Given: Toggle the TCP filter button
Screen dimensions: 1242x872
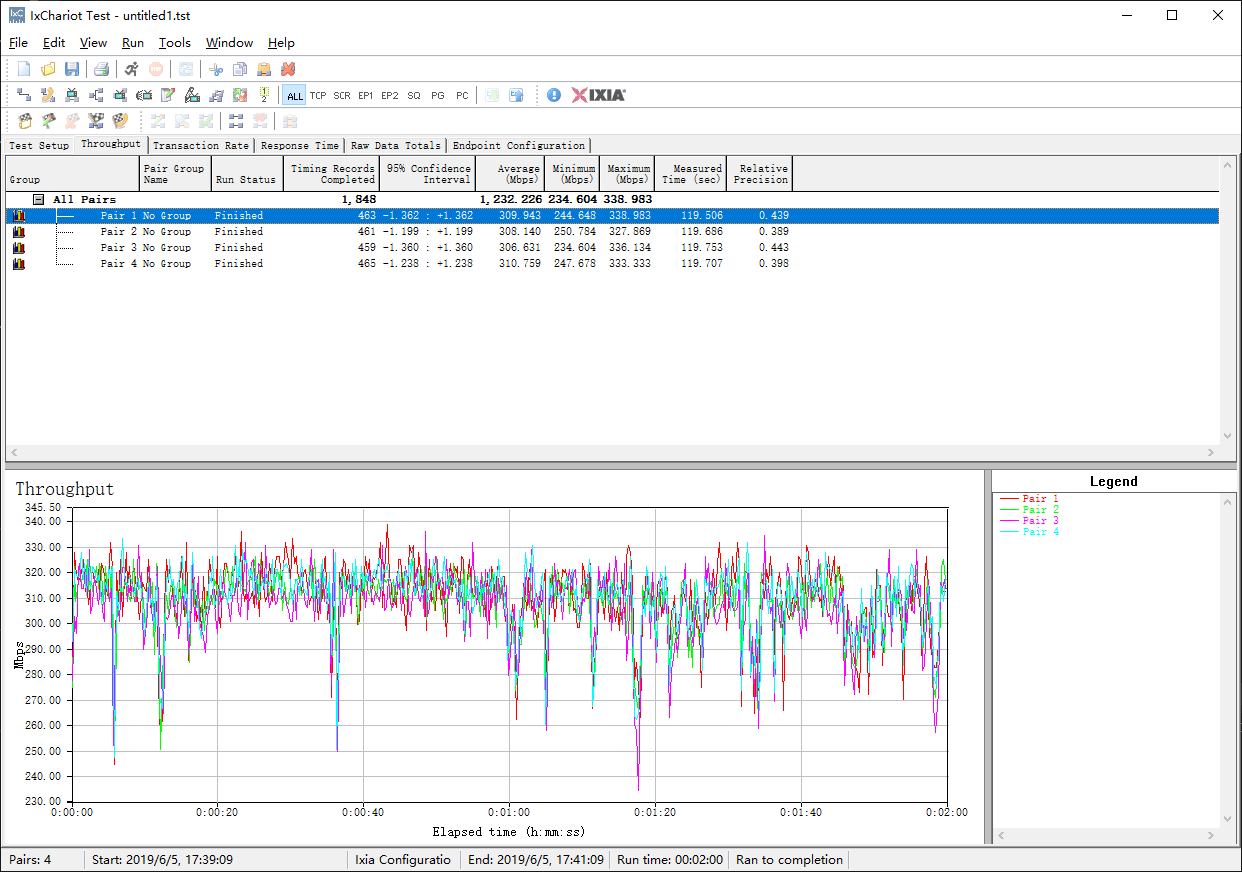Looking at the screenshot, I should 318,96.
